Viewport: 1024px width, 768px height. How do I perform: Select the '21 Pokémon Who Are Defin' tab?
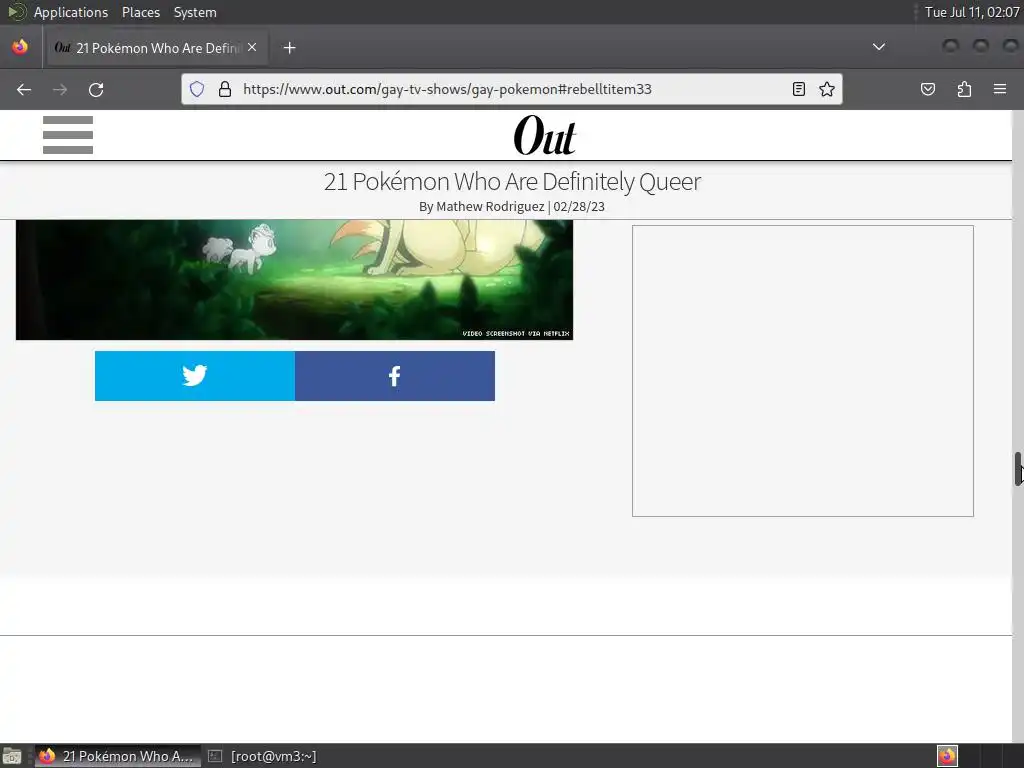coord(156,48)
